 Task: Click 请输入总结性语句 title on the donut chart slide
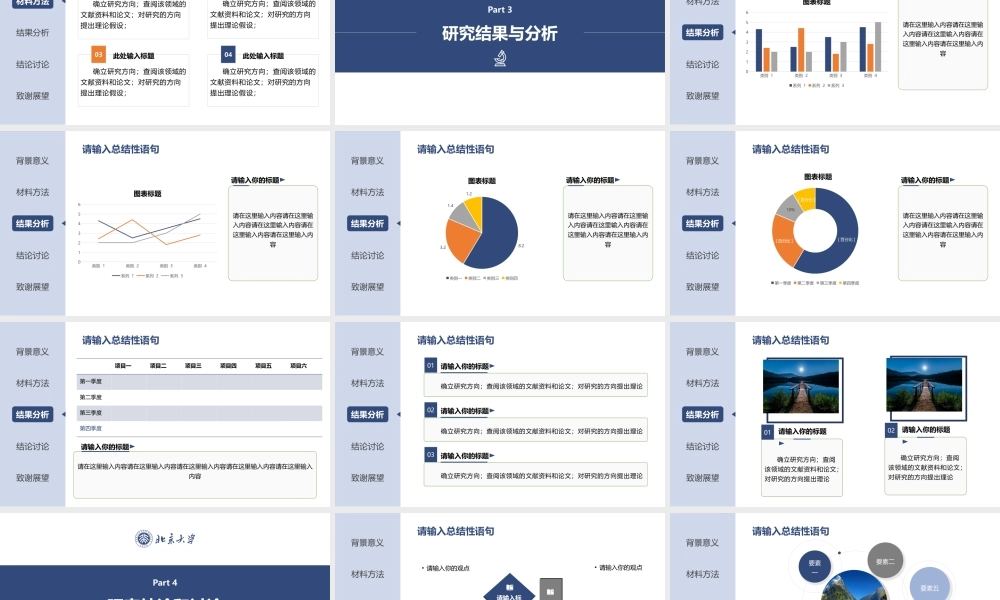790,149
